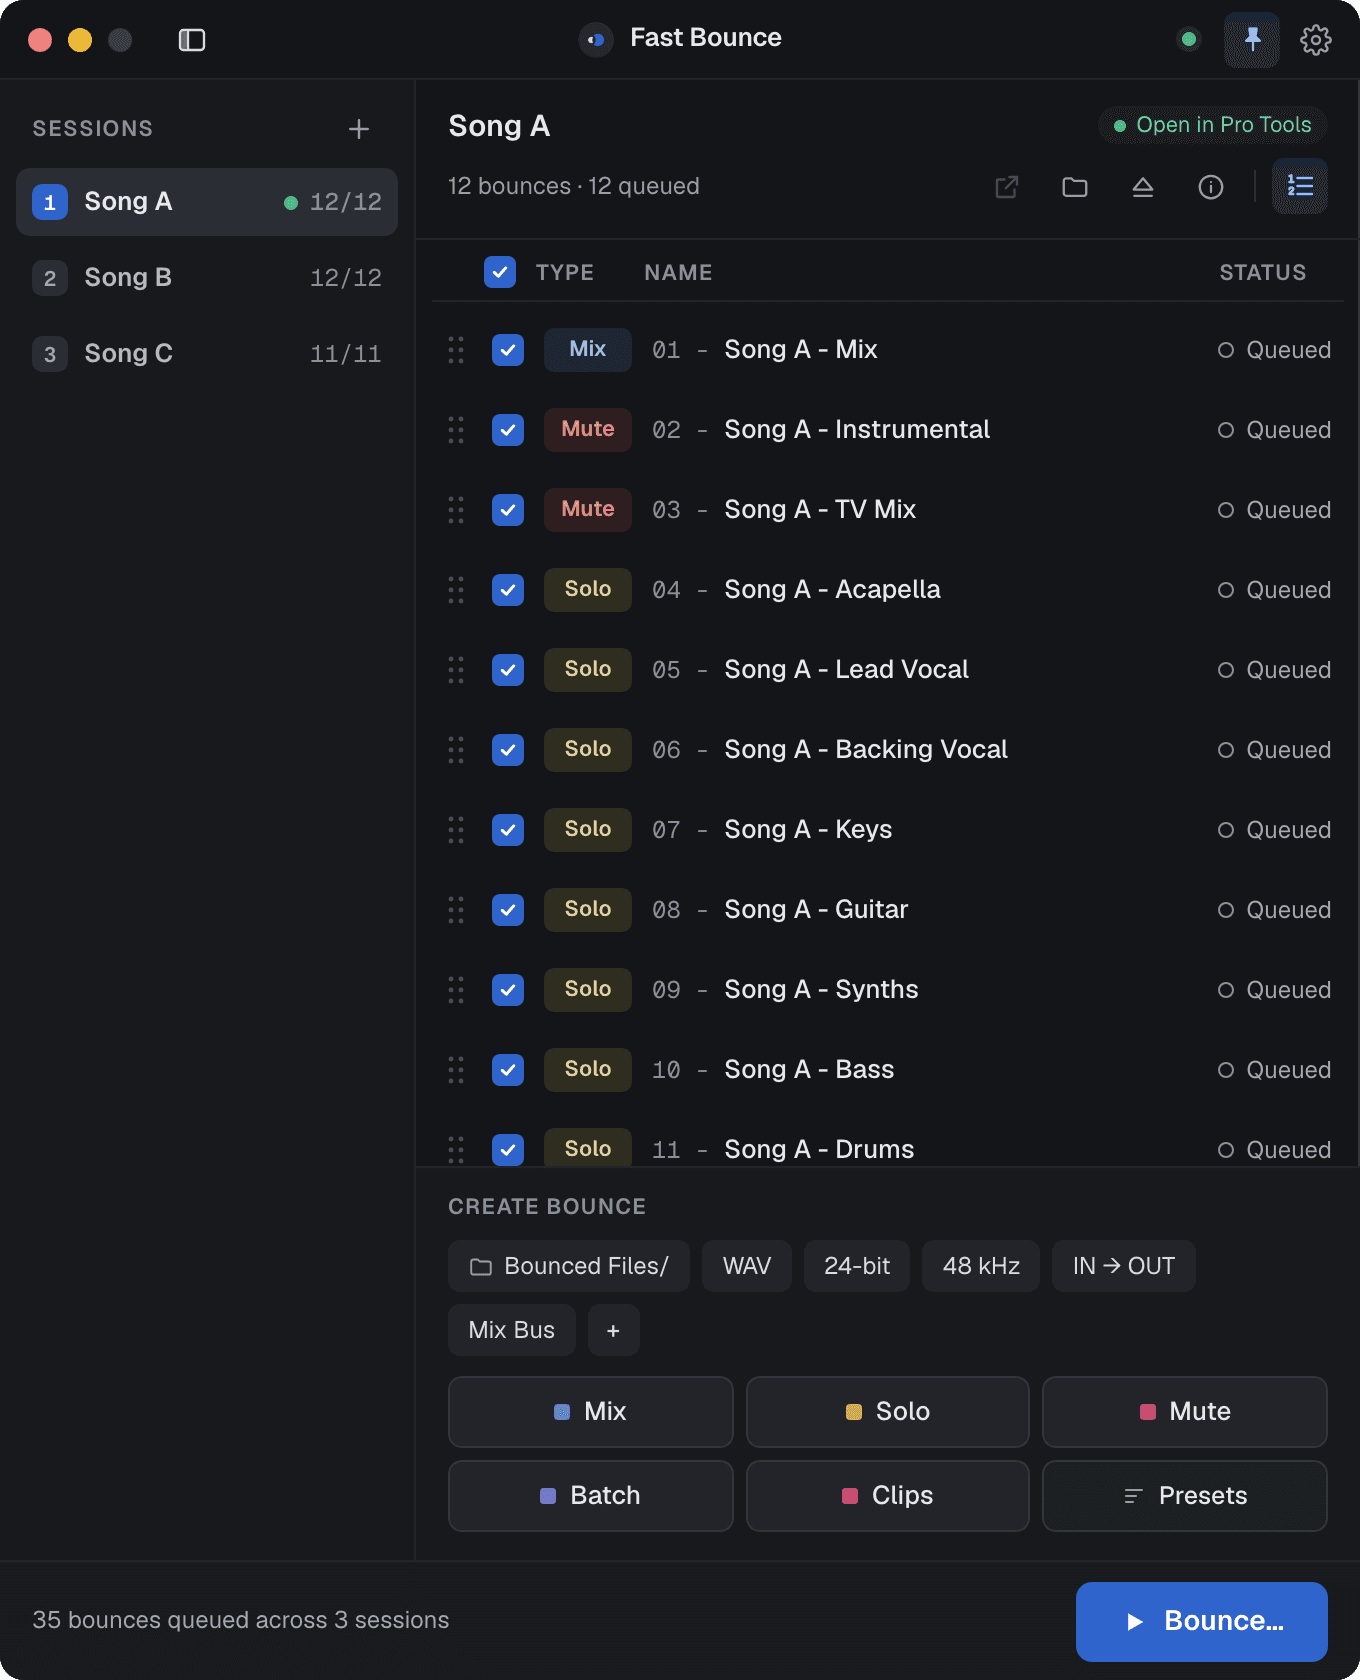
Task: Click the name Song A - Guitar
Action: click(x=816, y=910)
